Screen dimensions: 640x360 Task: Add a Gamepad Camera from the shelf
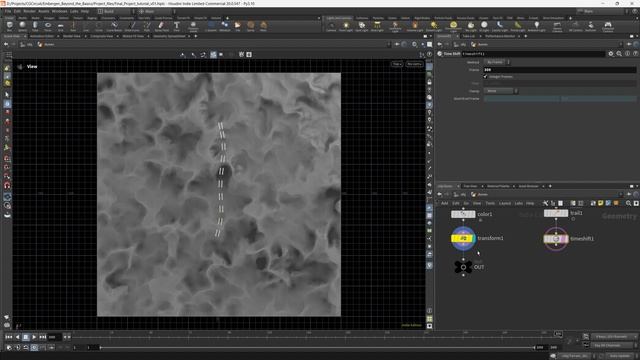coord(608,27)
